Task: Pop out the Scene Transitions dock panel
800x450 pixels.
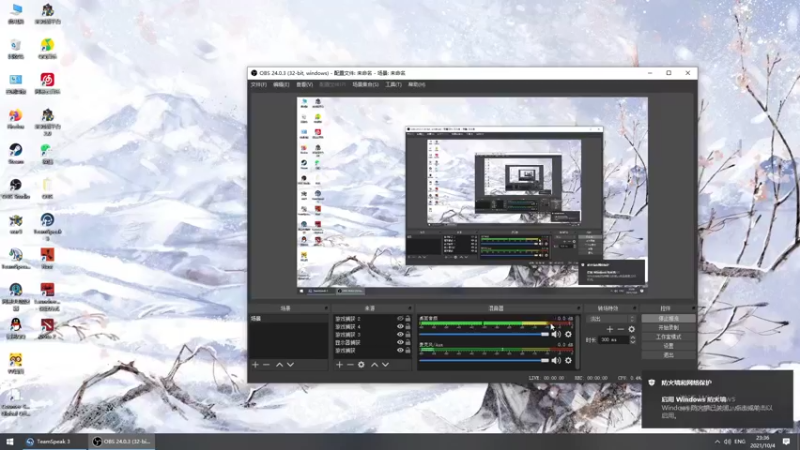Action: coord(634,308)
